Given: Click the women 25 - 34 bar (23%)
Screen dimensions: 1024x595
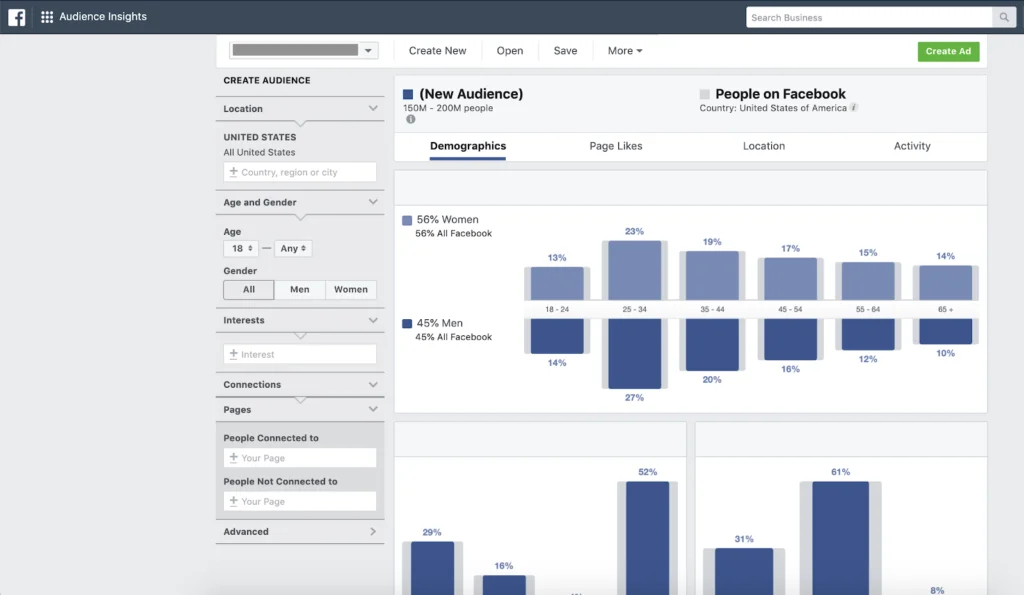Looking at the screenshot, I should pos(634,270).
